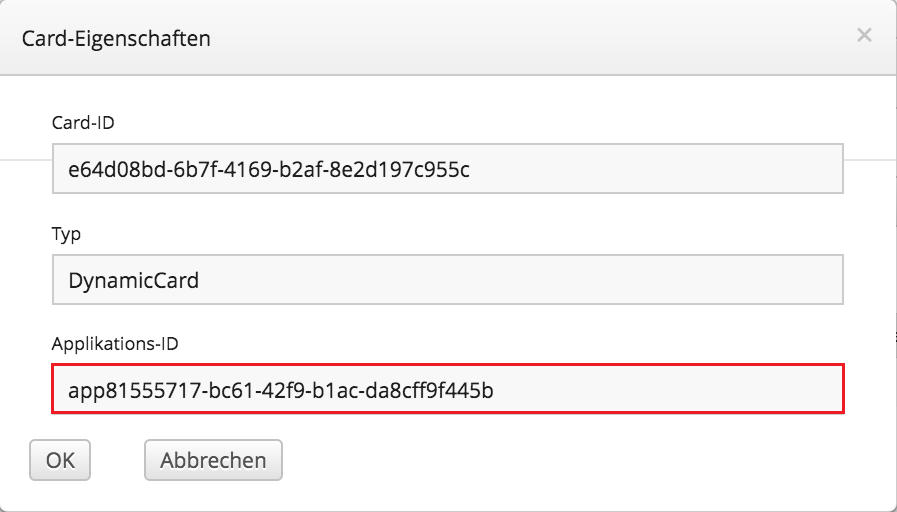The width and height of the screenshot is (897, 512).
Task: Activate the OK button beside Abbrechen
Action: [60, 460]
